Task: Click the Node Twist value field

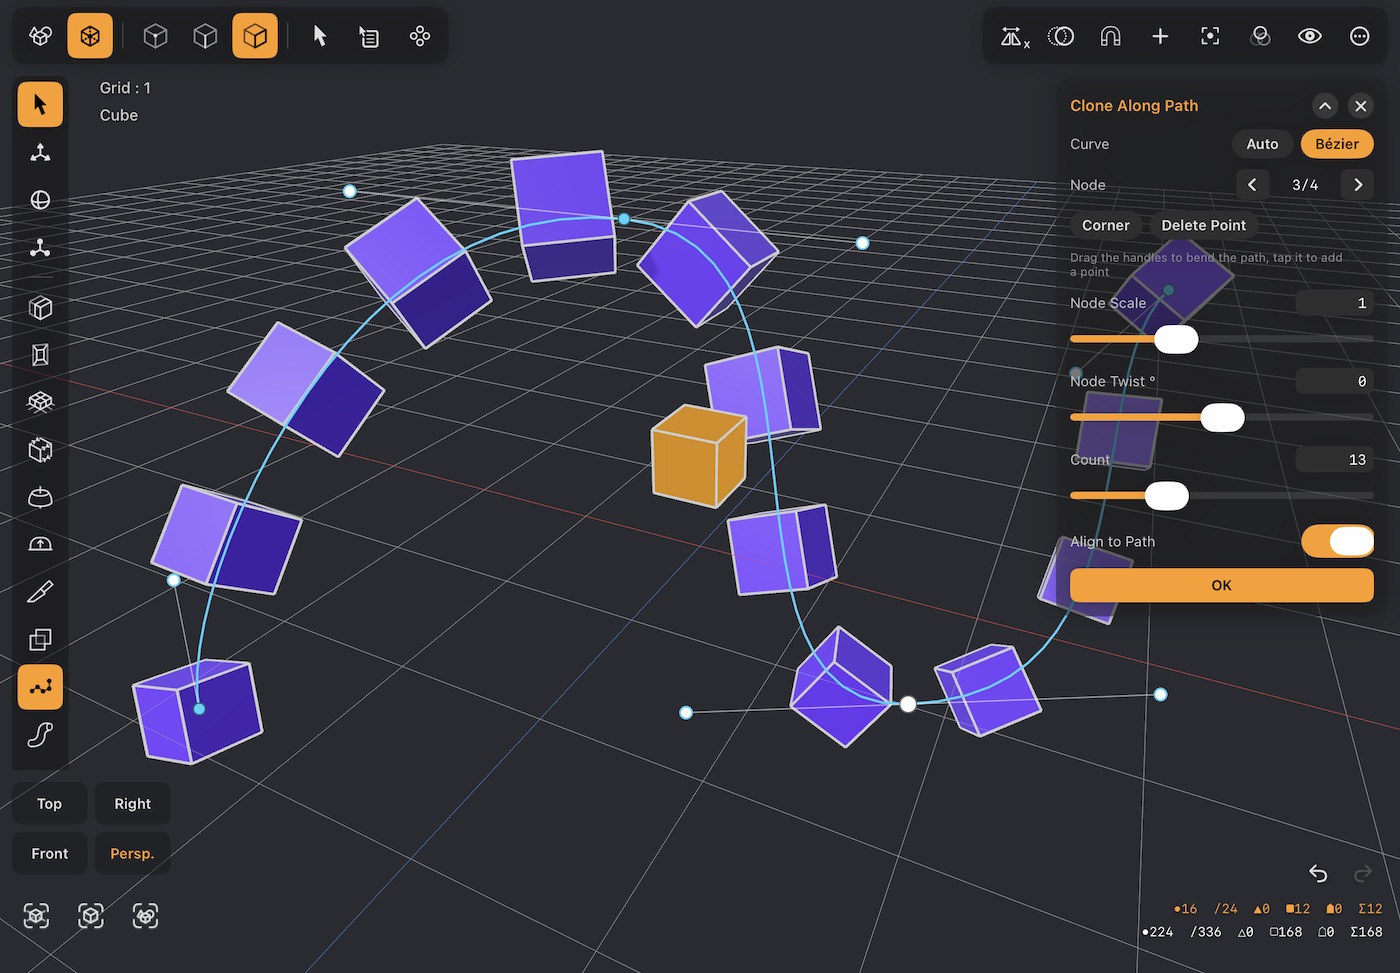Action: pos(1335,381)
